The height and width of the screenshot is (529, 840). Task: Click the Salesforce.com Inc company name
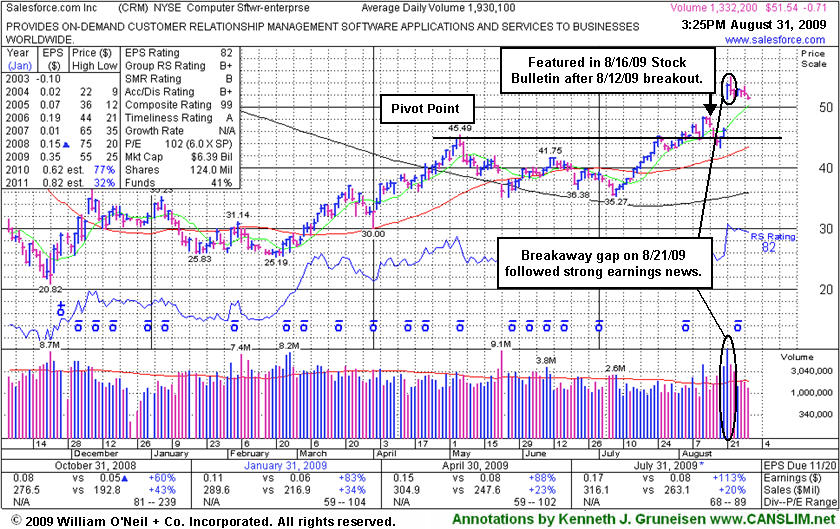(x=52, y=8)
